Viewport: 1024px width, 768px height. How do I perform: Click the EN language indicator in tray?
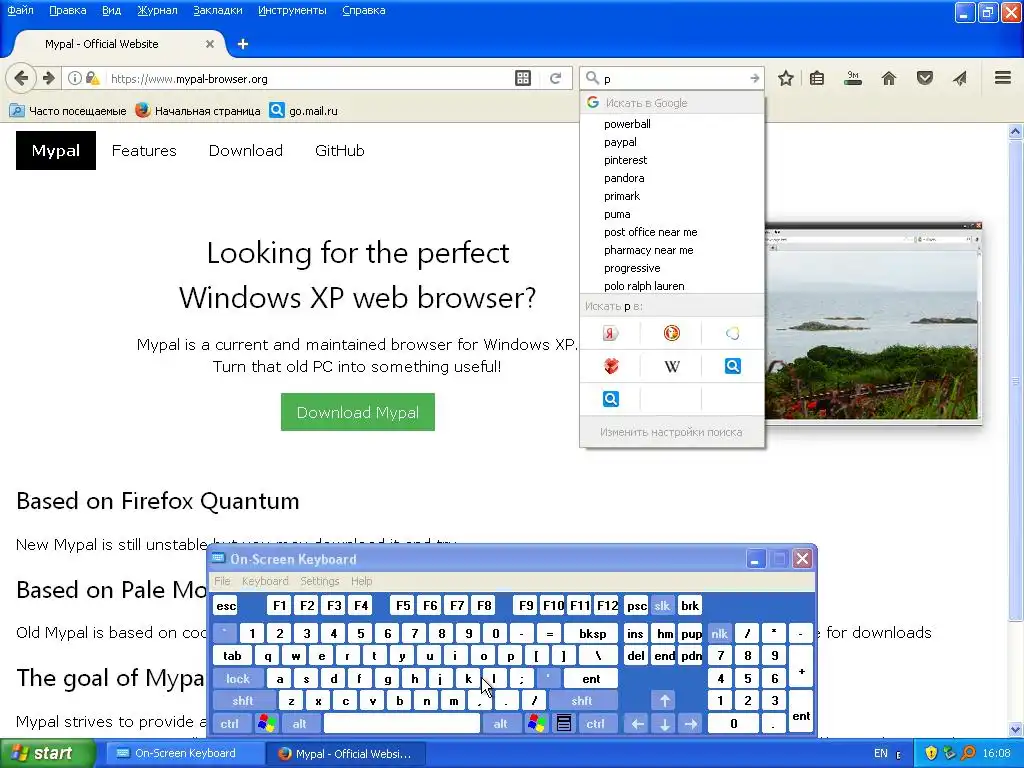(x=880, y=754)
